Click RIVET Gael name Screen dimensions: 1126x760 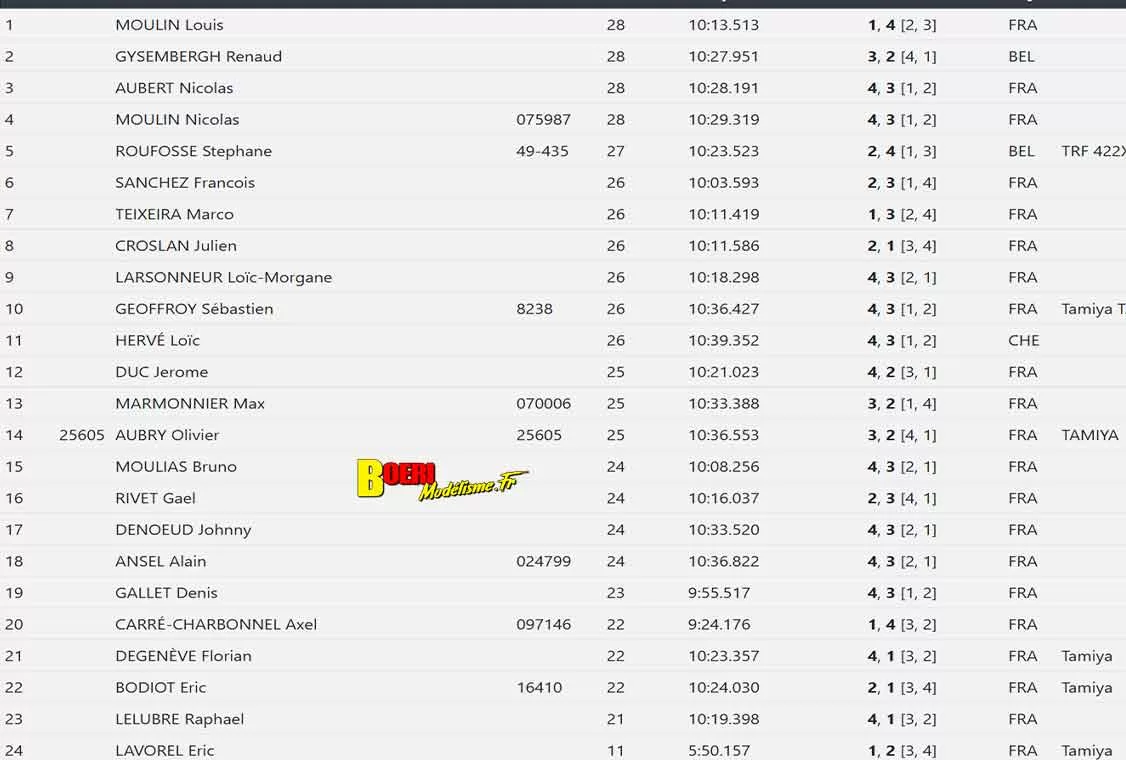(155, 499)
